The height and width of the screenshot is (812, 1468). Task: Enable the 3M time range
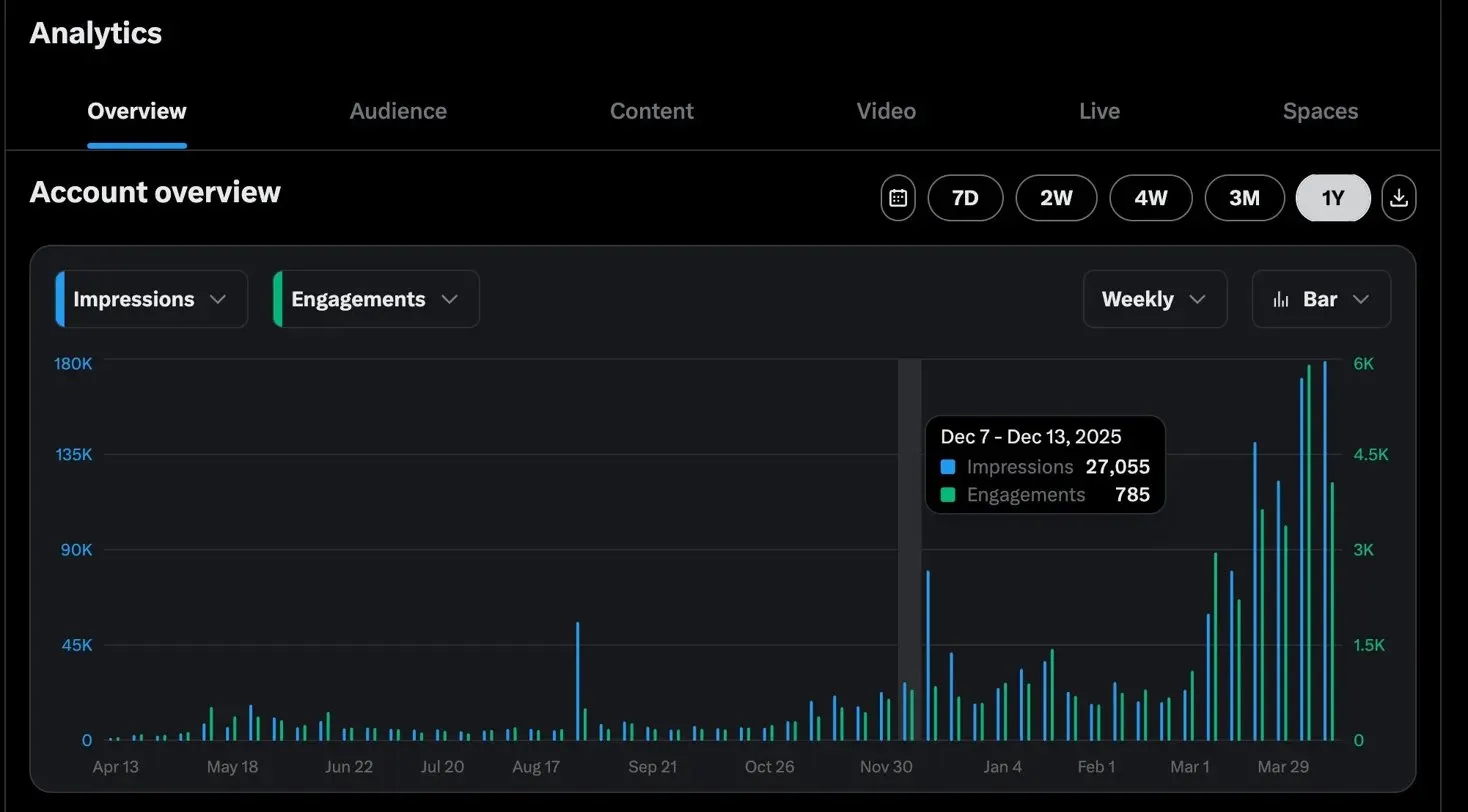(1244, 197)
